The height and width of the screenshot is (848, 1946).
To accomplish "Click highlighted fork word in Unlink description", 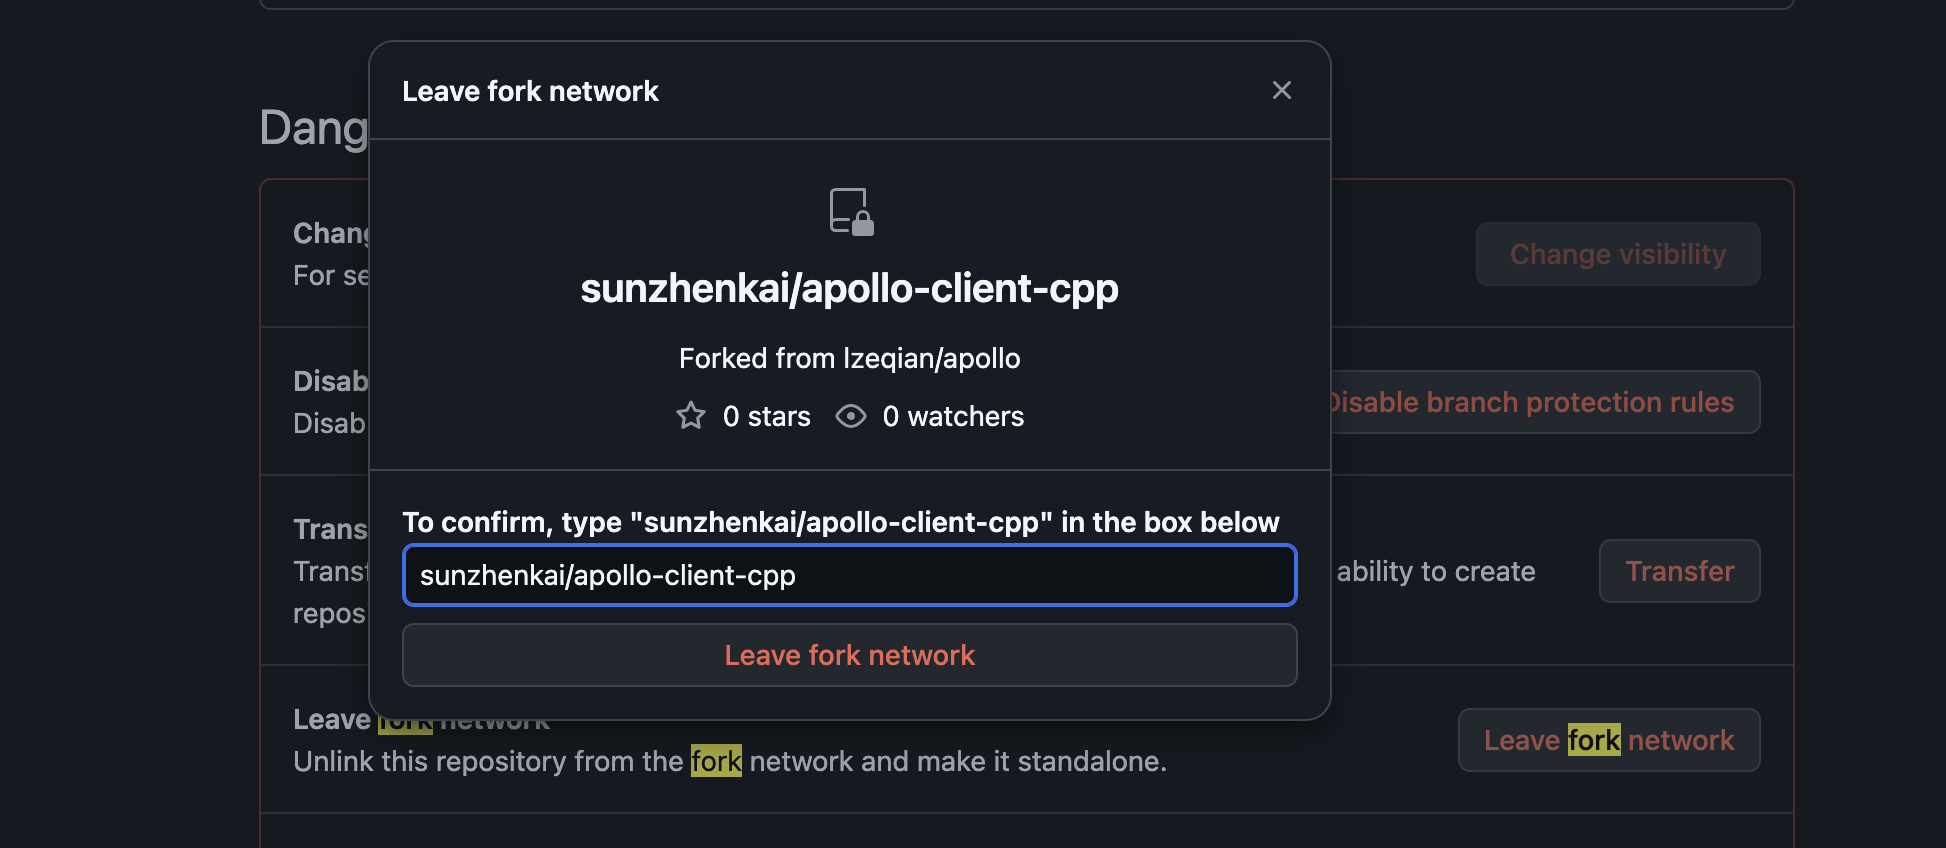I will coord(716,761).
